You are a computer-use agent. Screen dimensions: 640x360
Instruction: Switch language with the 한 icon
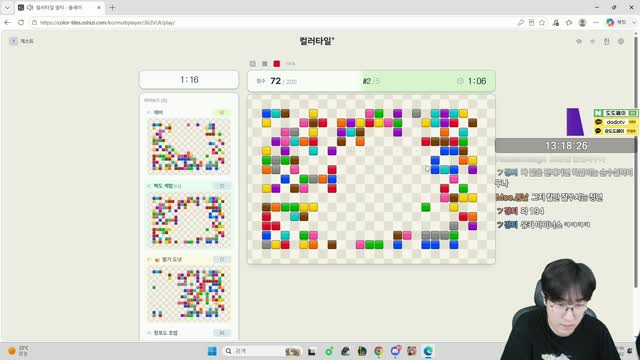[607, 41]
